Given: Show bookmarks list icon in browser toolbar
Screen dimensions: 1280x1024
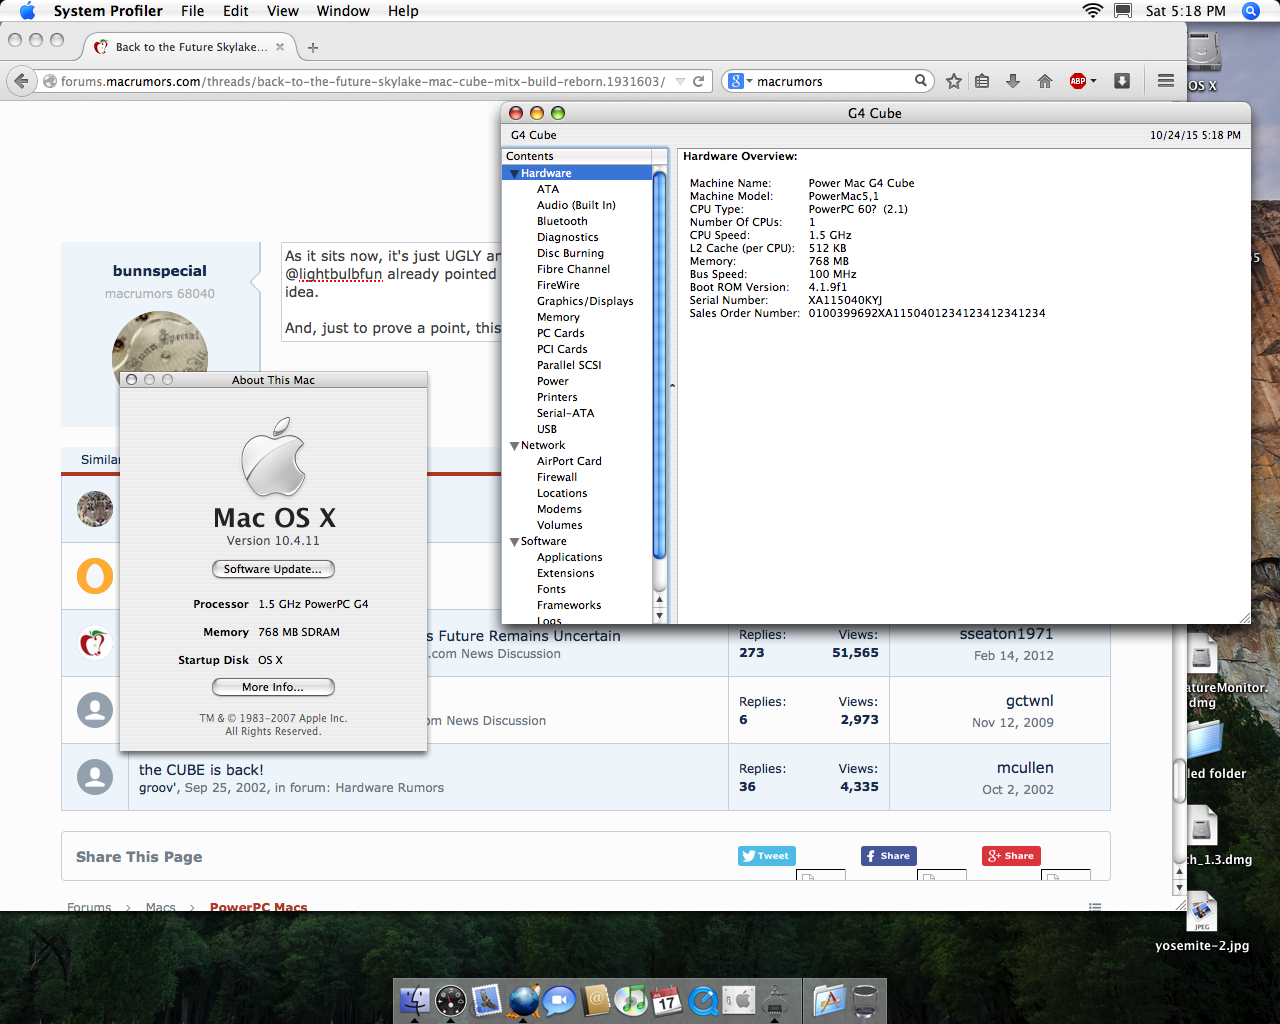Looking at the screenshot, I should tap(982, 81).
